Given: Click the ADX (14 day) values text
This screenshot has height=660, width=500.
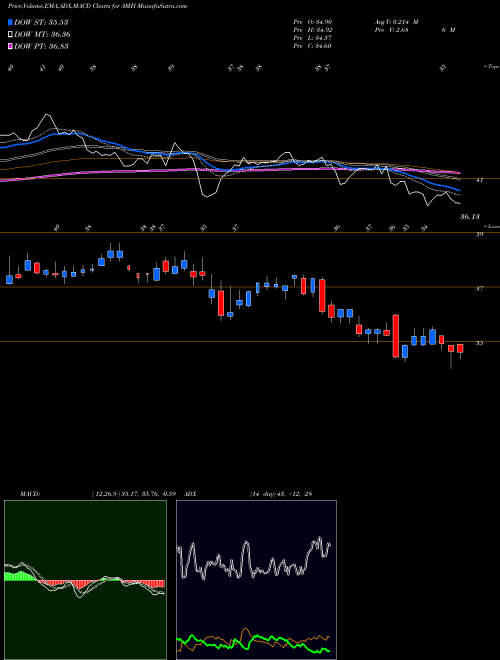Looking at the screenshot, I should point(281,494).
